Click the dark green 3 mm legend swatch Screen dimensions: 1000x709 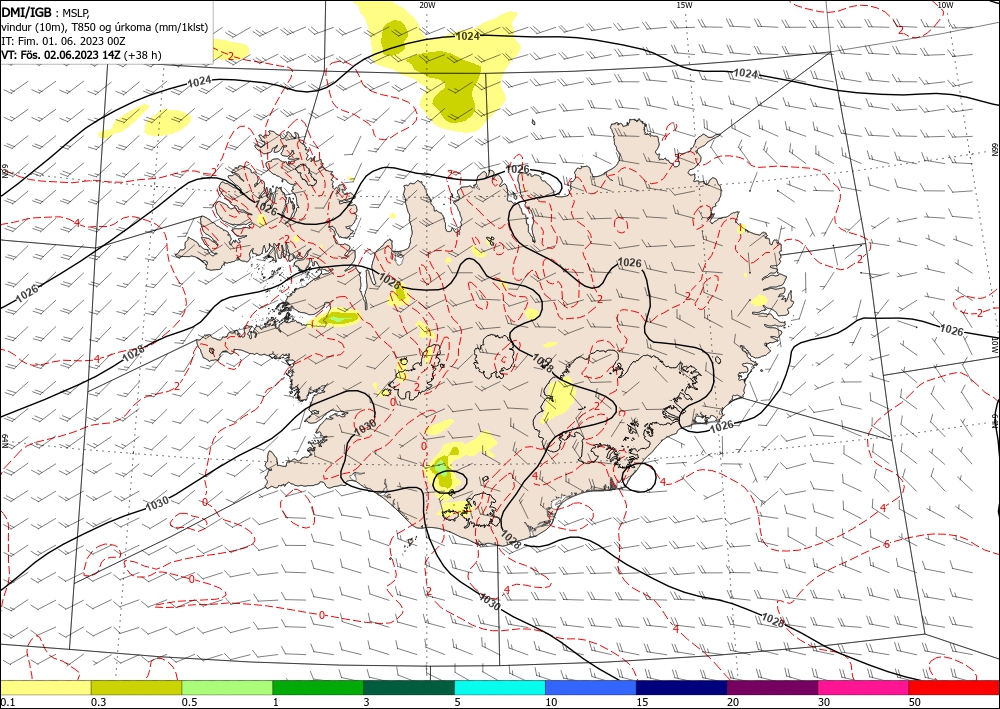[x=409, y=687]
